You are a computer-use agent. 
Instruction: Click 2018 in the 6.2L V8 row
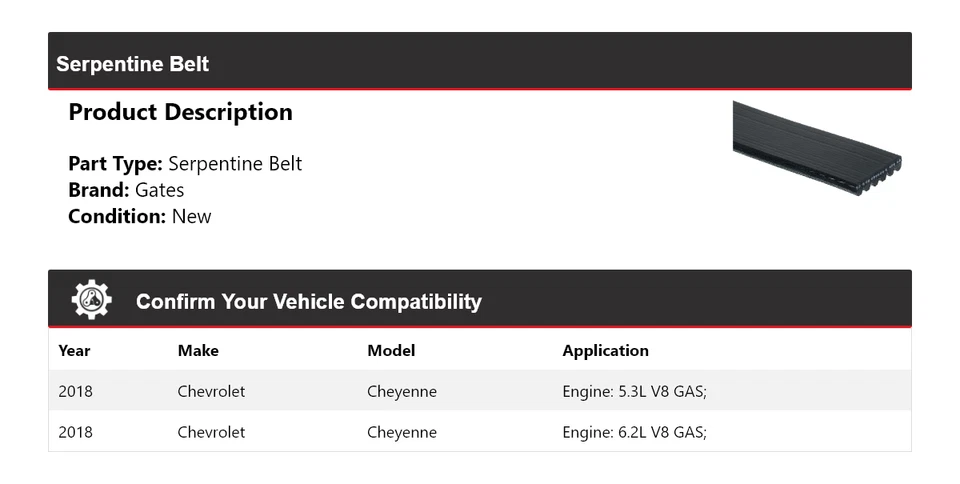pyautogui.click(x=75, y=432)
